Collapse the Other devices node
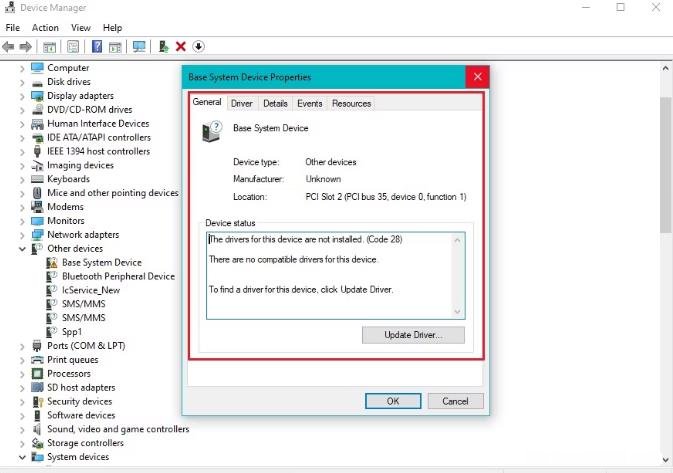673x473 pixels. pyautogui.click(x=22, y=249)
